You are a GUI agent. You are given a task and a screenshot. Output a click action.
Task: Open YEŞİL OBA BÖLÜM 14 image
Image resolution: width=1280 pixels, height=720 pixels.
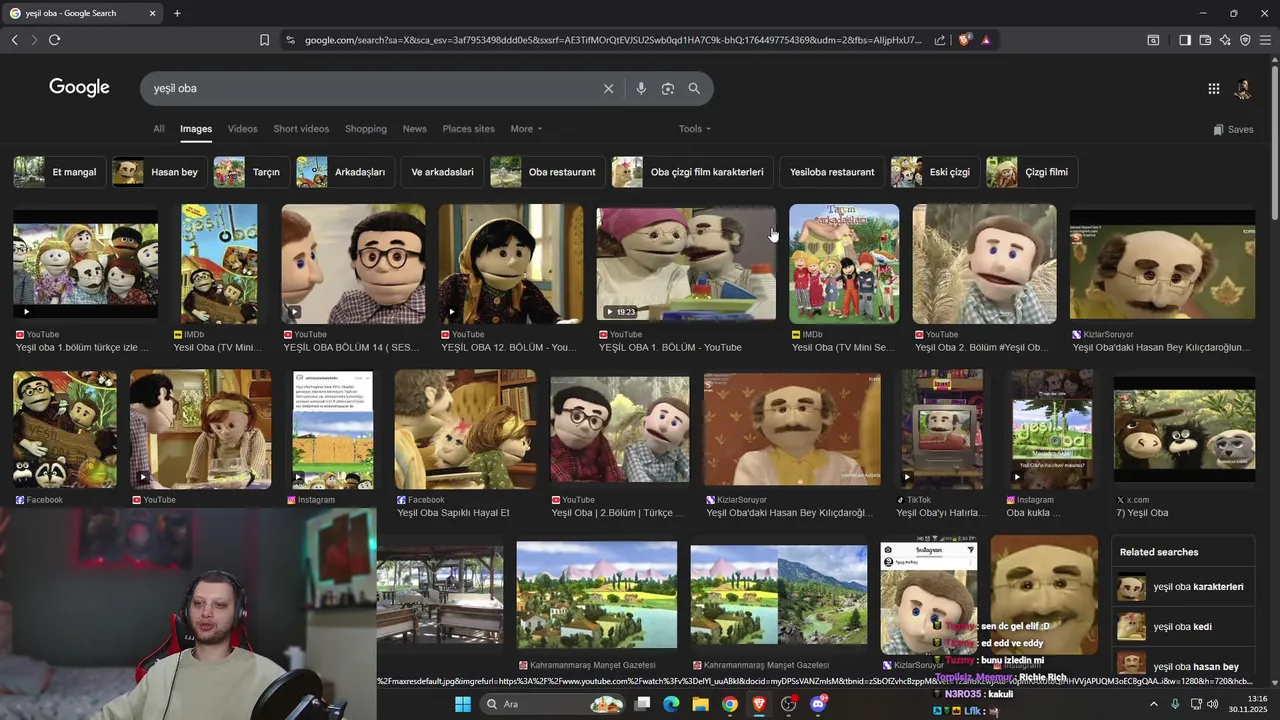353,264
